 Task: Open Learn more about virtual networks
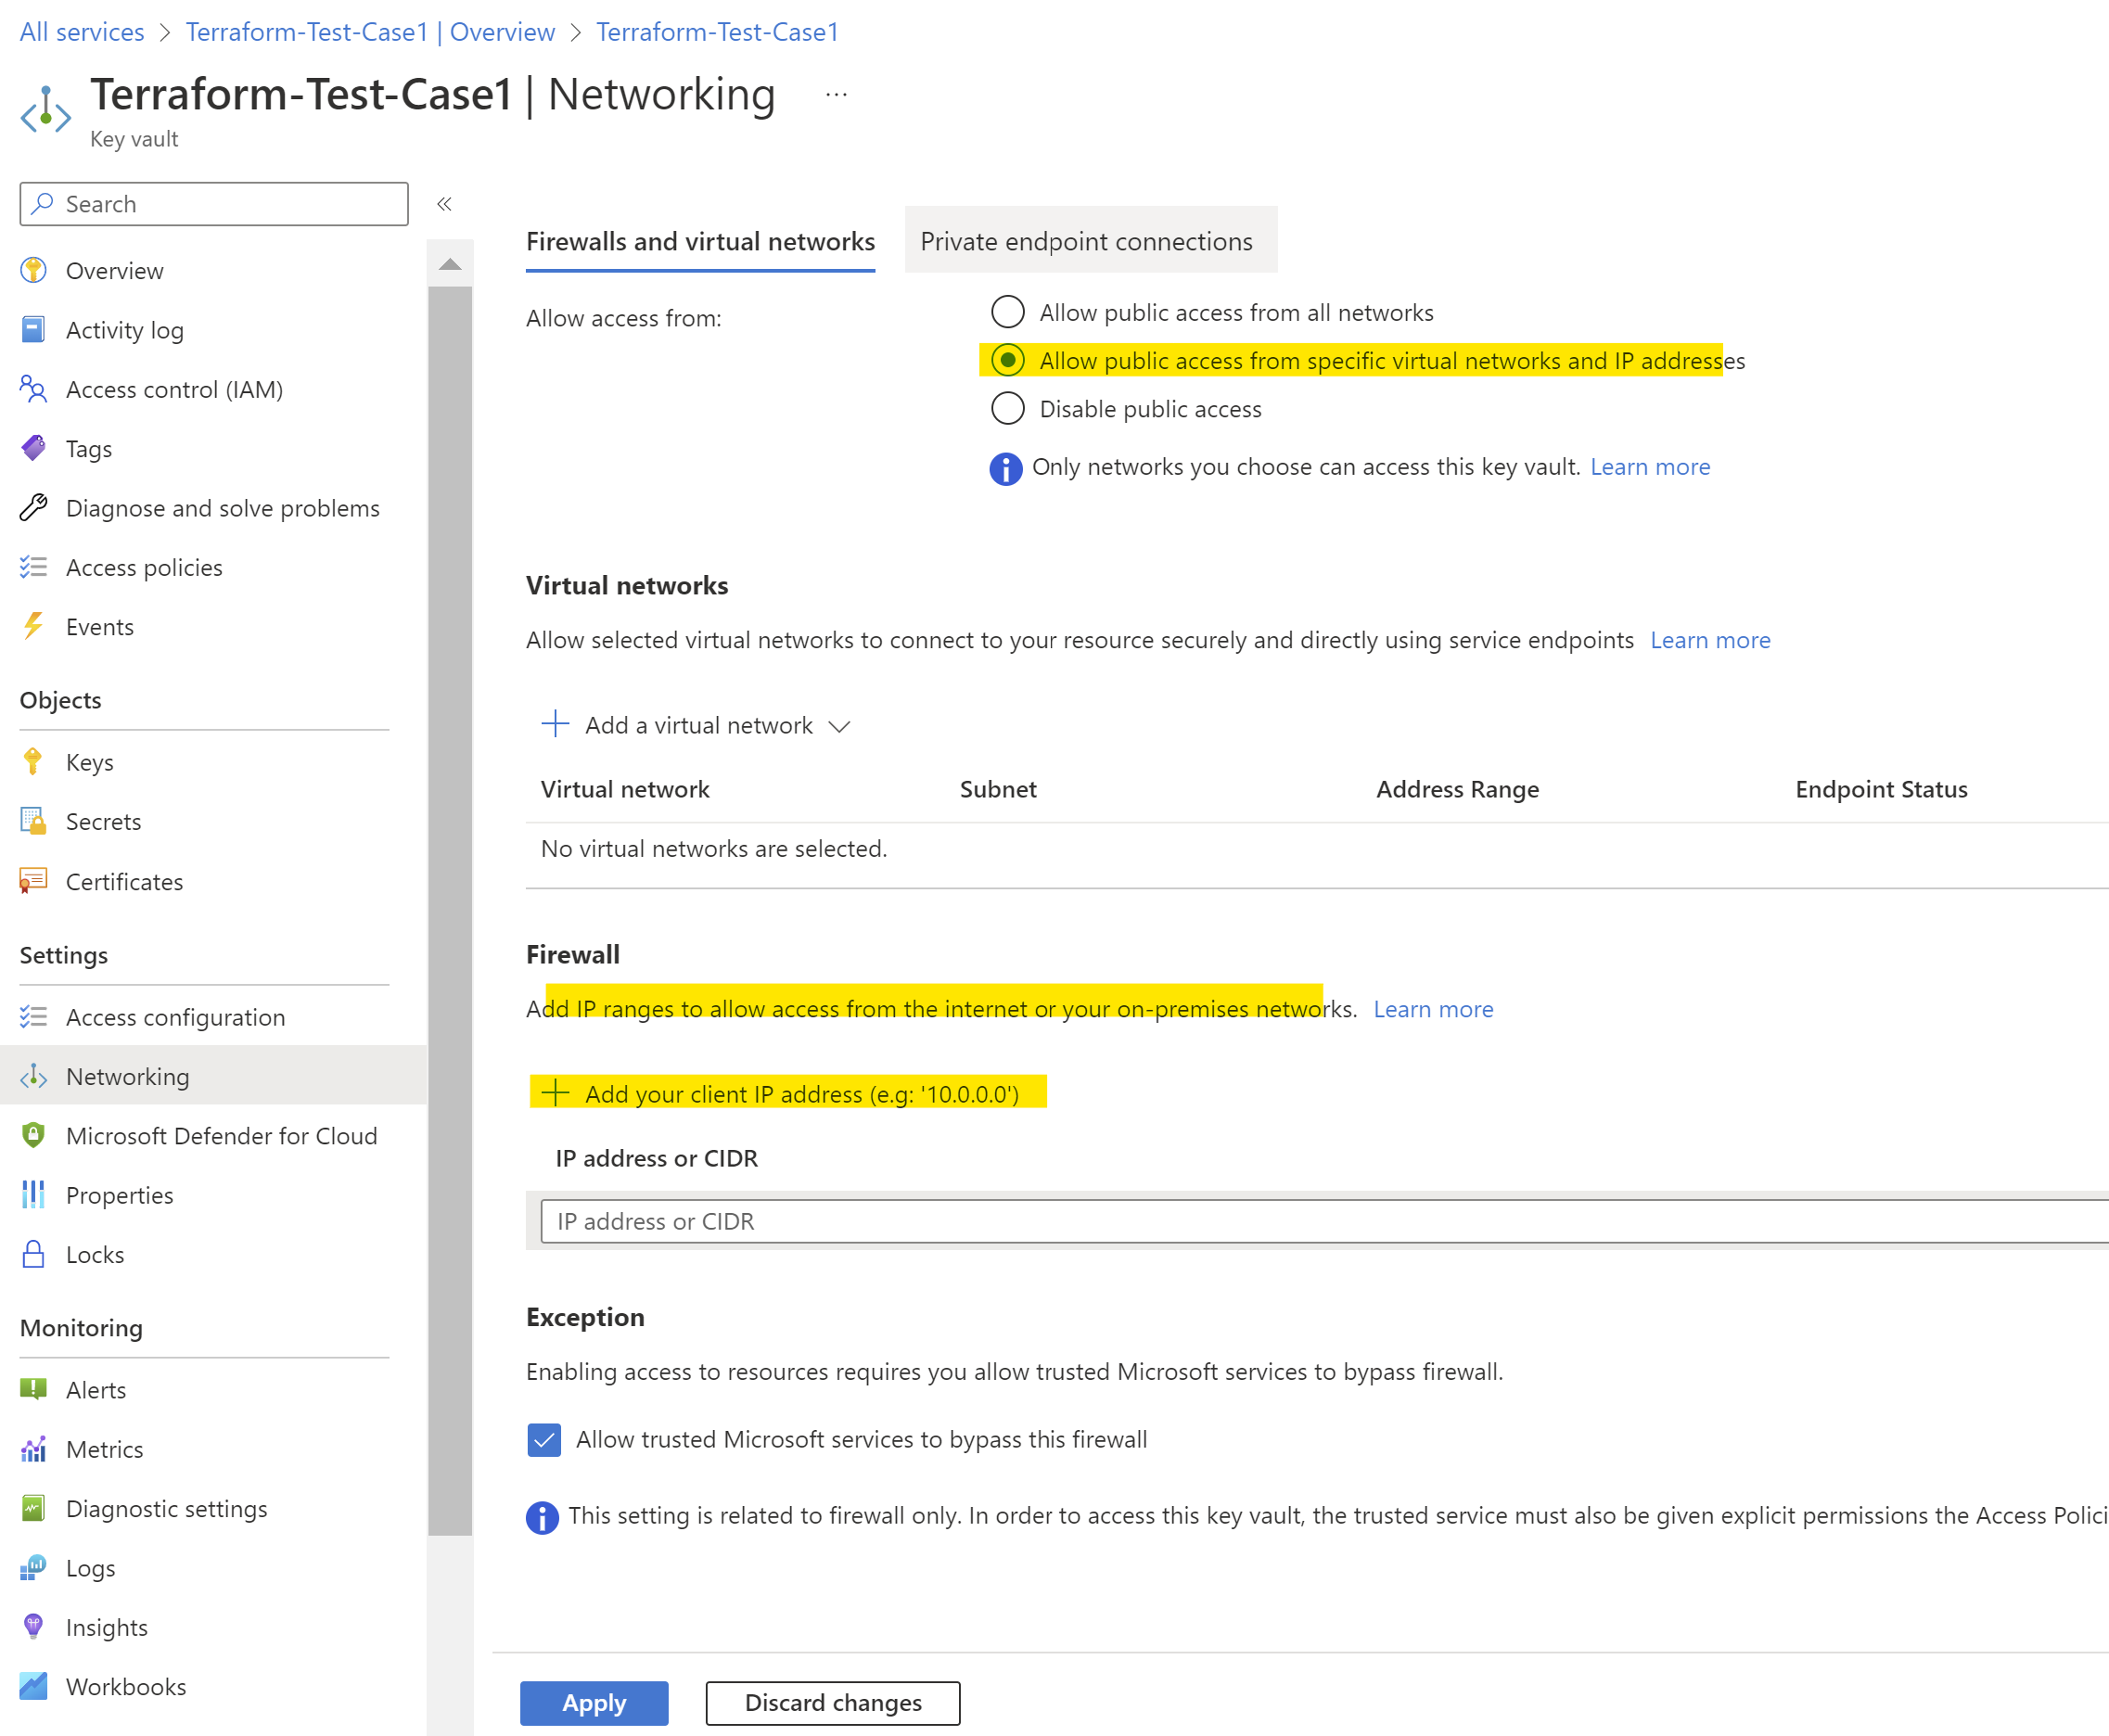coord(1710,640)
